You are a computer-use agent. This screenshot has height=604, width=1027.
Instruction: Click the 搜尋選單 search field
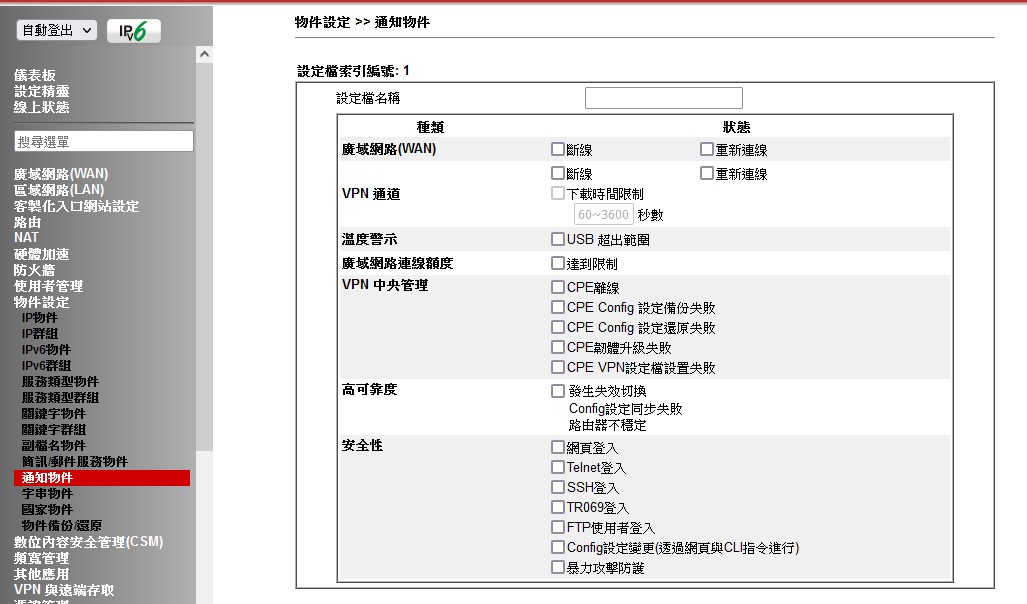(104, 142)
